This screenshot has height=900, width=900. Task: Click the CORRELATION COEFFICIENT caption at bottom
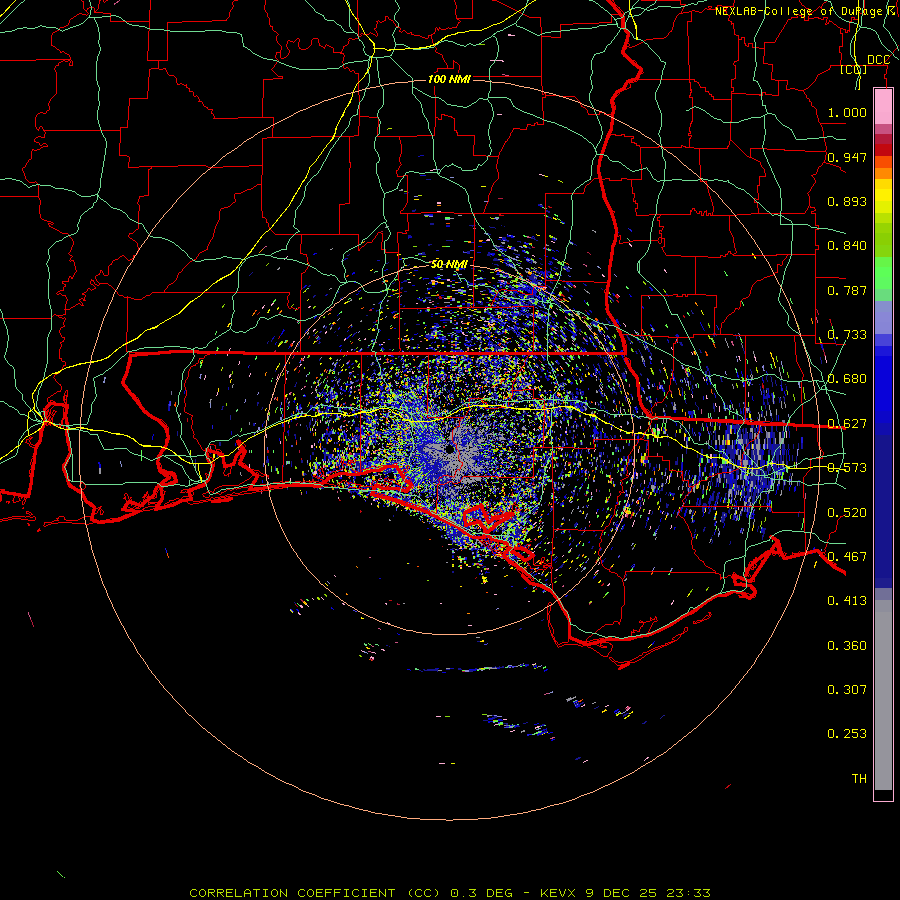450,893
